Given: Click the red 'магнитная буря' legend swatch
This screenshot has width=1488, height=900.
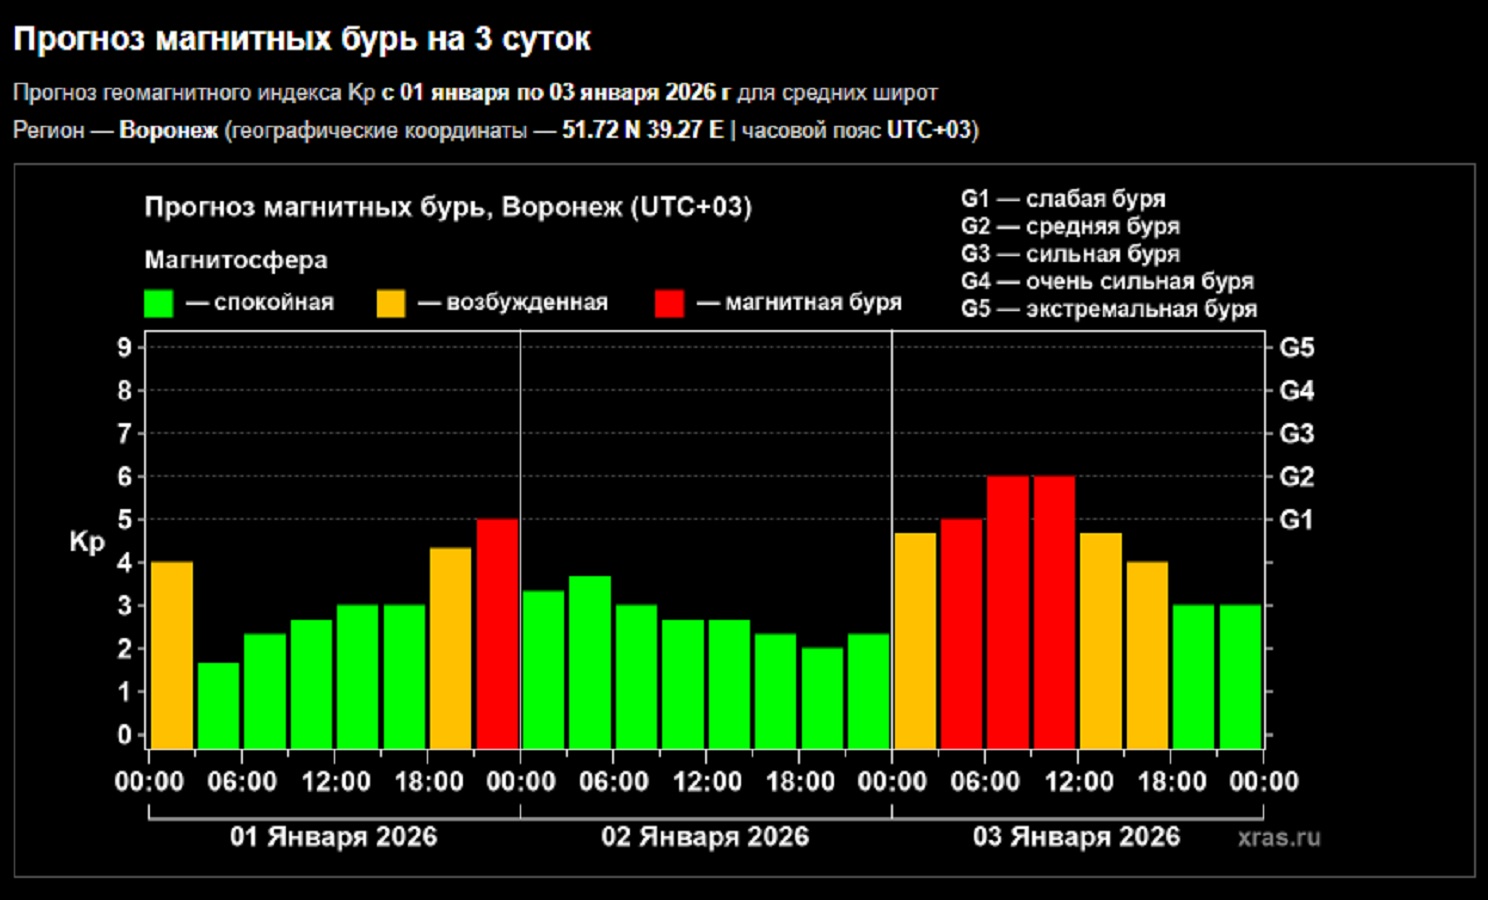Looking at the screenshot, I should click(x=669, y=303).
